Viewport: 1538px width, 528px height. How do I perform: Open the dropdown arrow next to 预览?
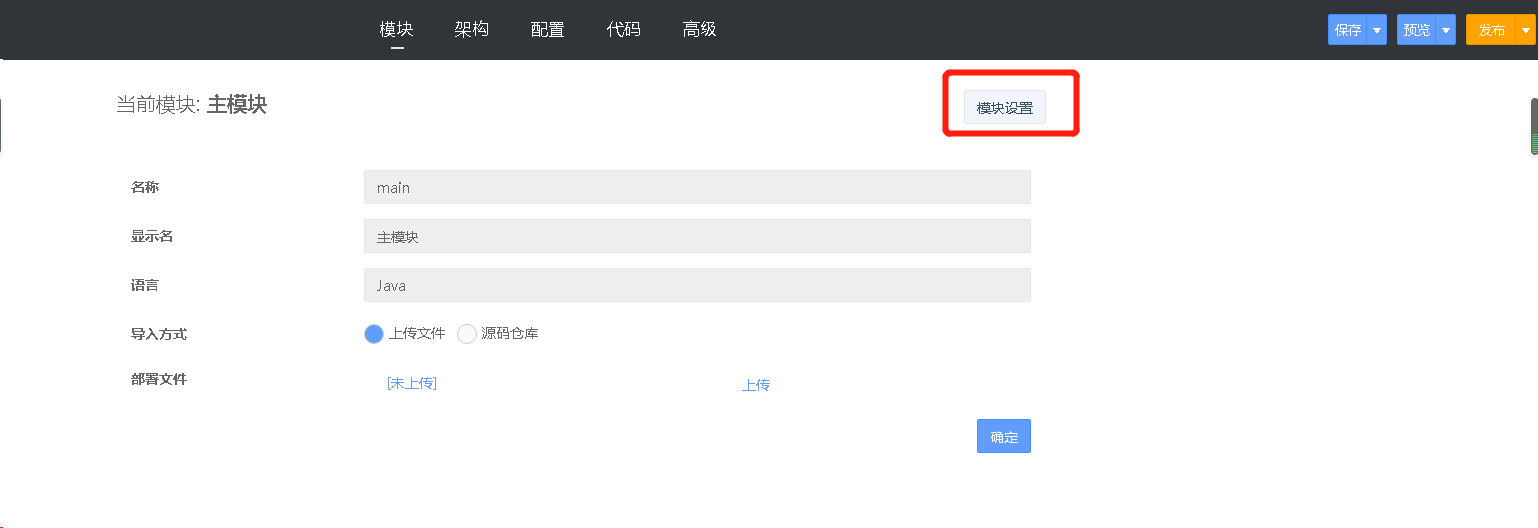pyautogui.click(x=1446, y=30)
